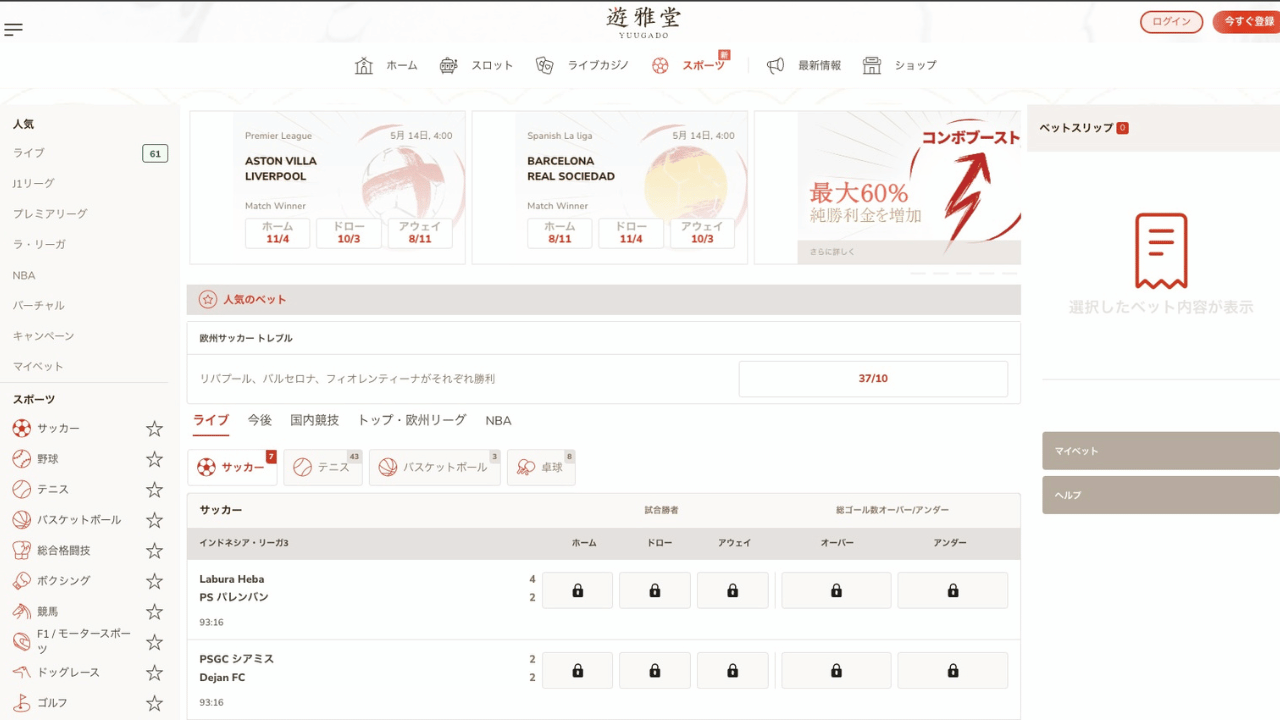Click horse racing icon beside 競馬
The width and height of the screenshot is (1280, 720).
click(x=22, y=611)
